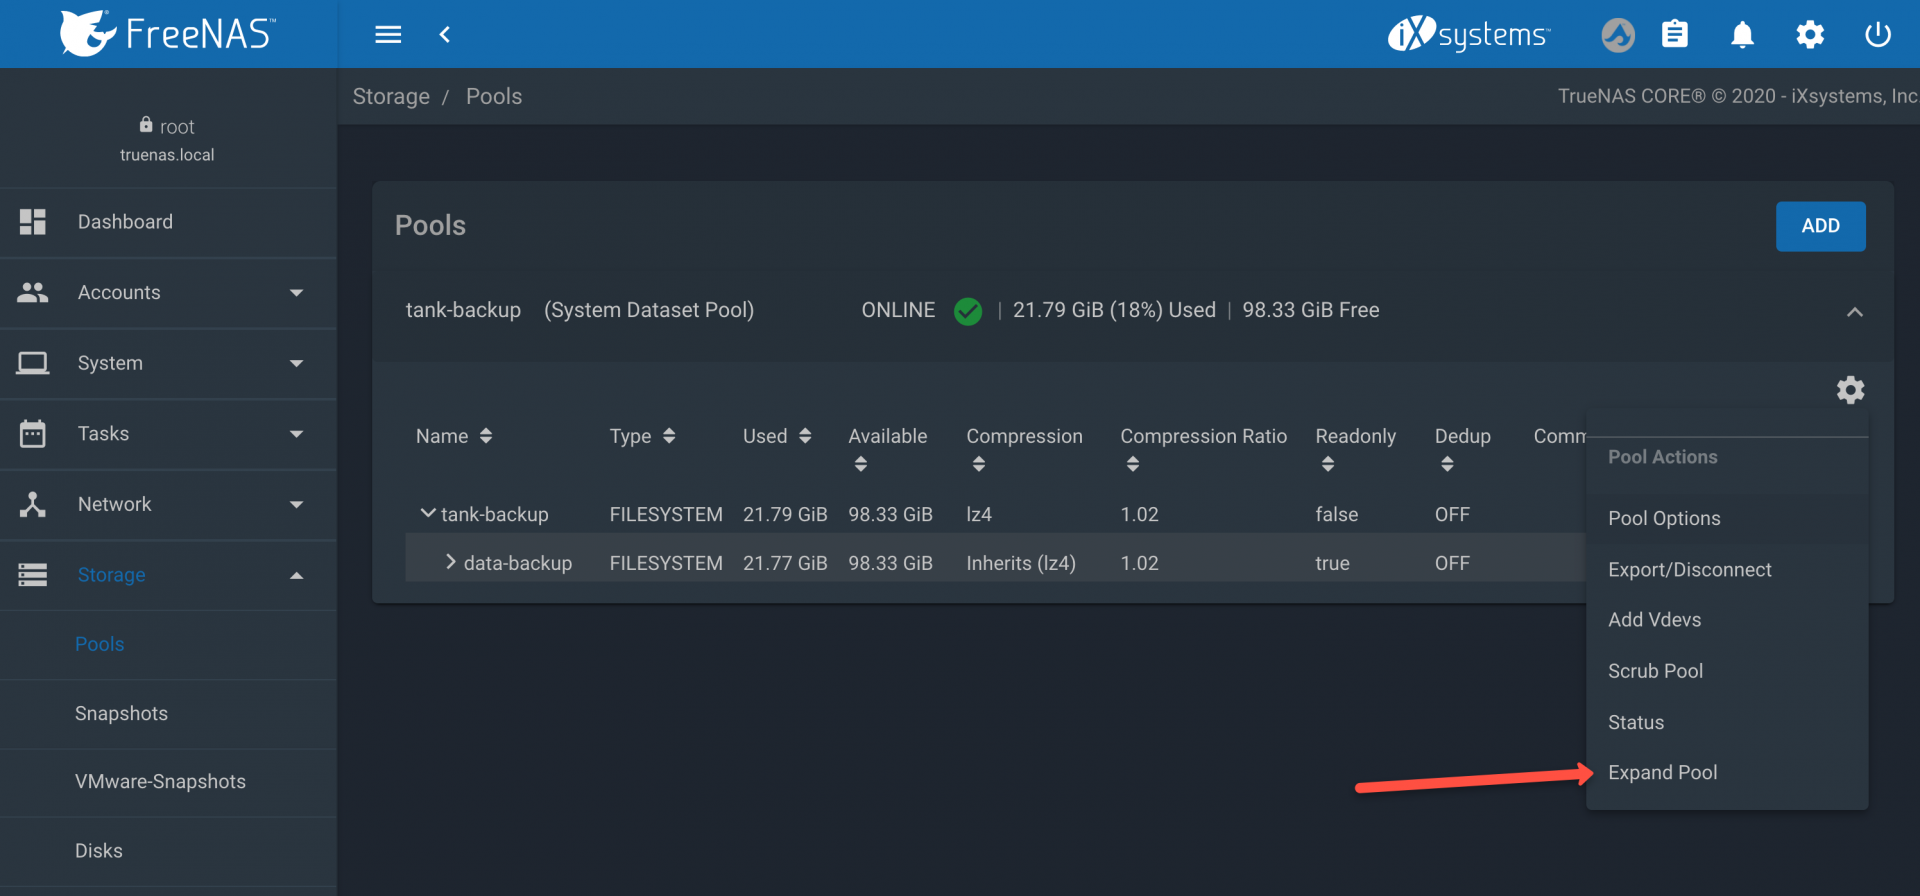This screenshot has width=1920, height=896.
Task: Click truenas.local hostname text
Action: pyautogui.click(x=167, y=155)
